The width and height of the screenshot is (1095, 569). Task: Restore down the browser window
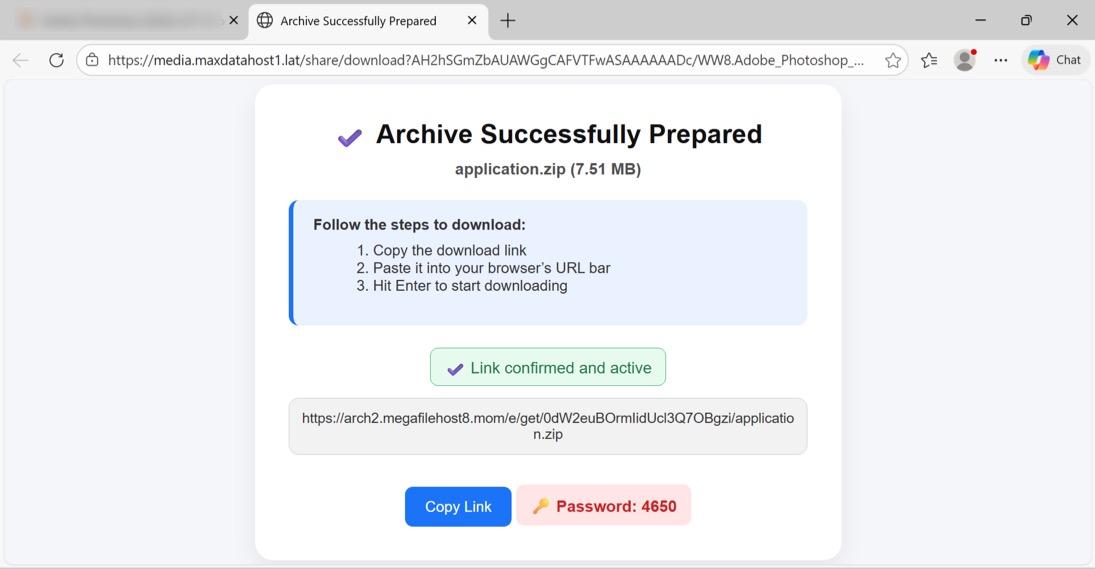pyautogui.click(x=1026, y=21)
